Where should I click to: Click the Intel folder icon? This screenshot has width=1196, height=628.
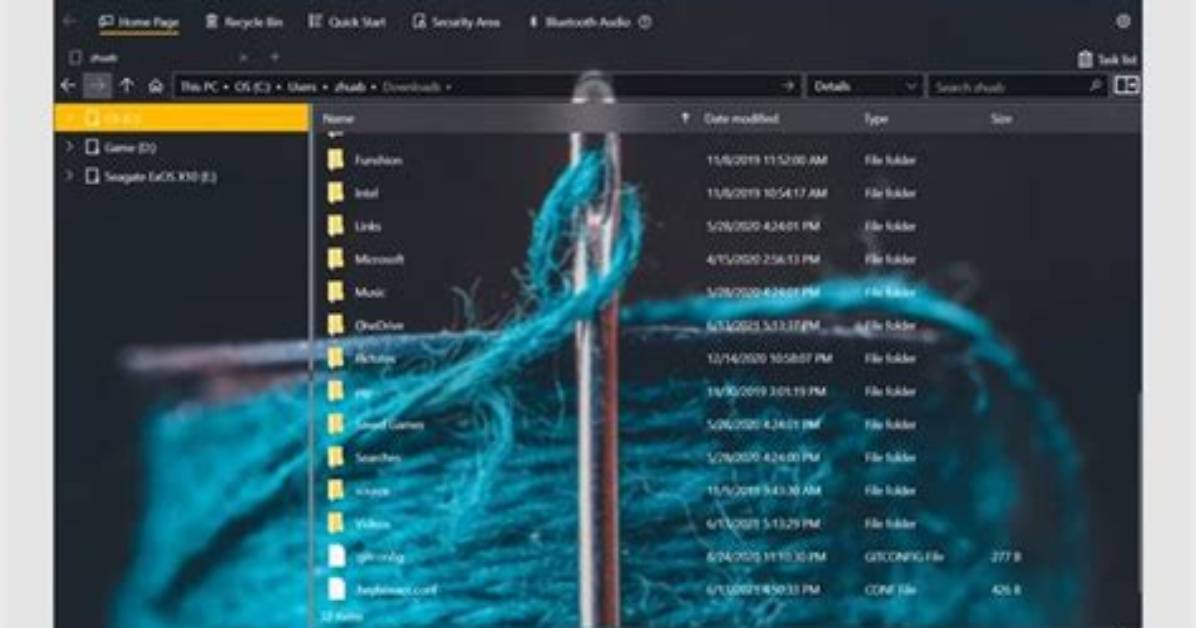click(336, 193)
